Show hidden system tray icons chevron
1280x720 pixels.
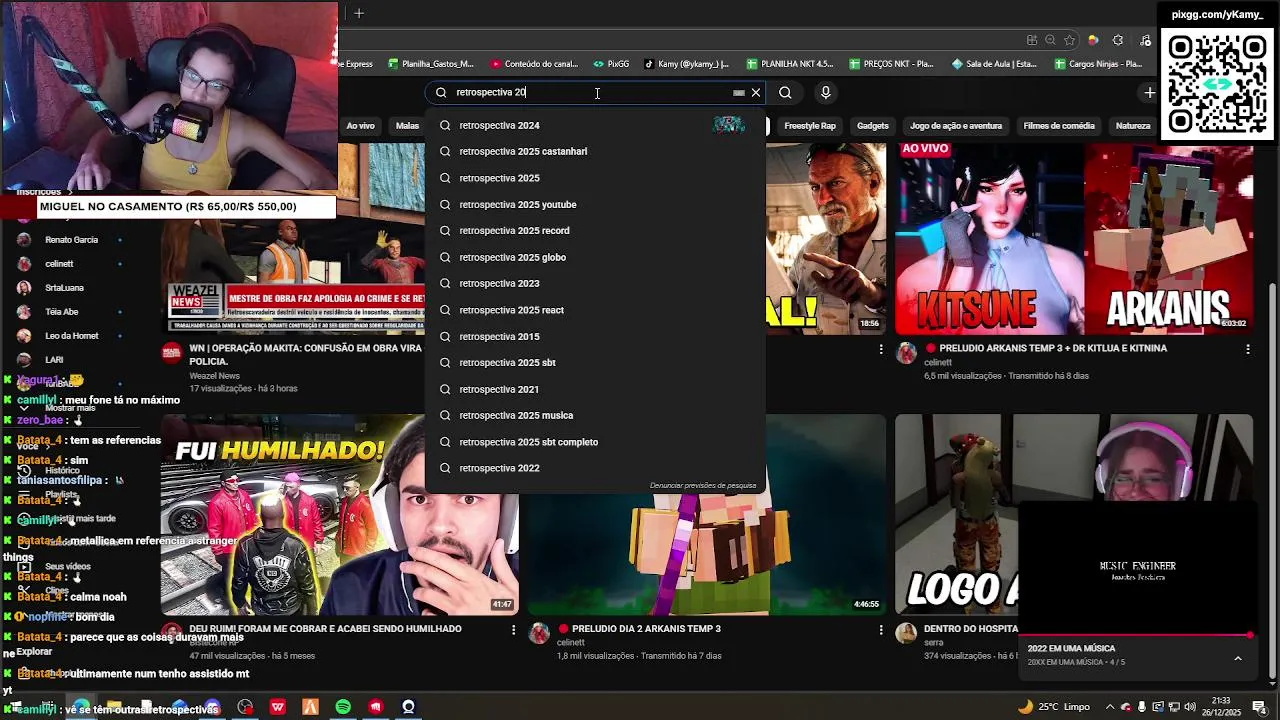(x=1109, y=707)
